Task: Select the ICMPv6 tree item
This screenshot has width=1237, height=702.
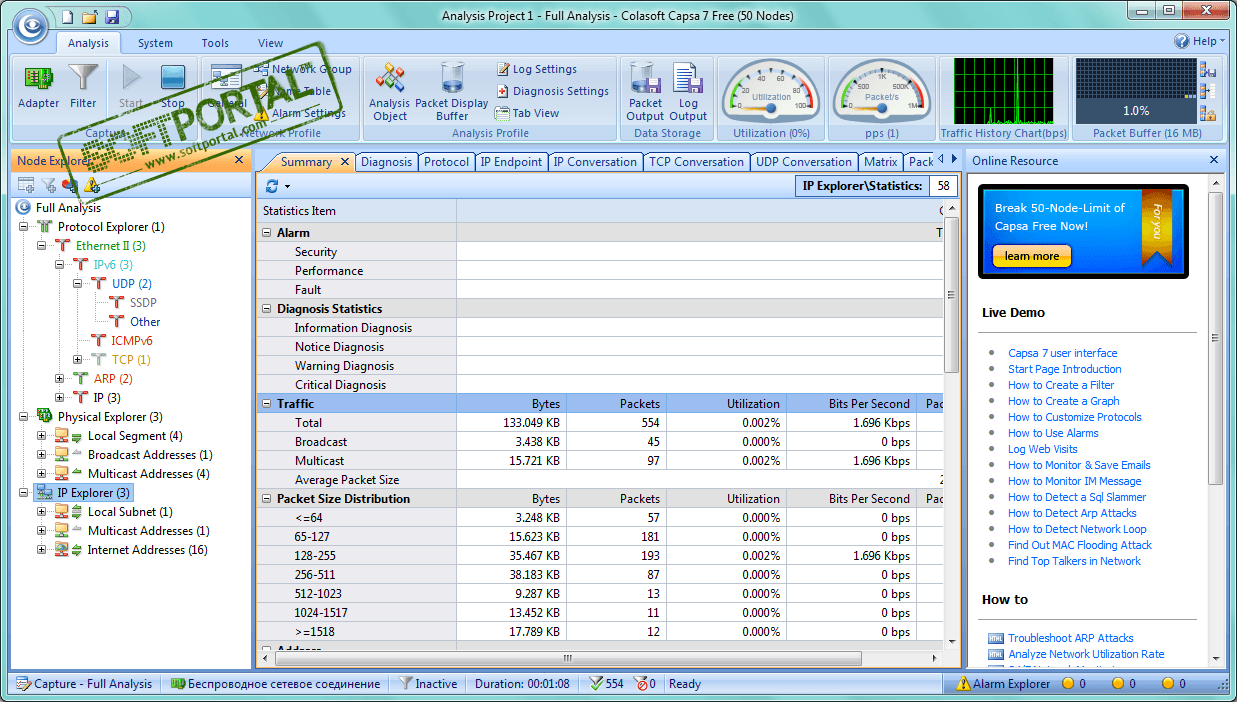Action: [131, 341]
